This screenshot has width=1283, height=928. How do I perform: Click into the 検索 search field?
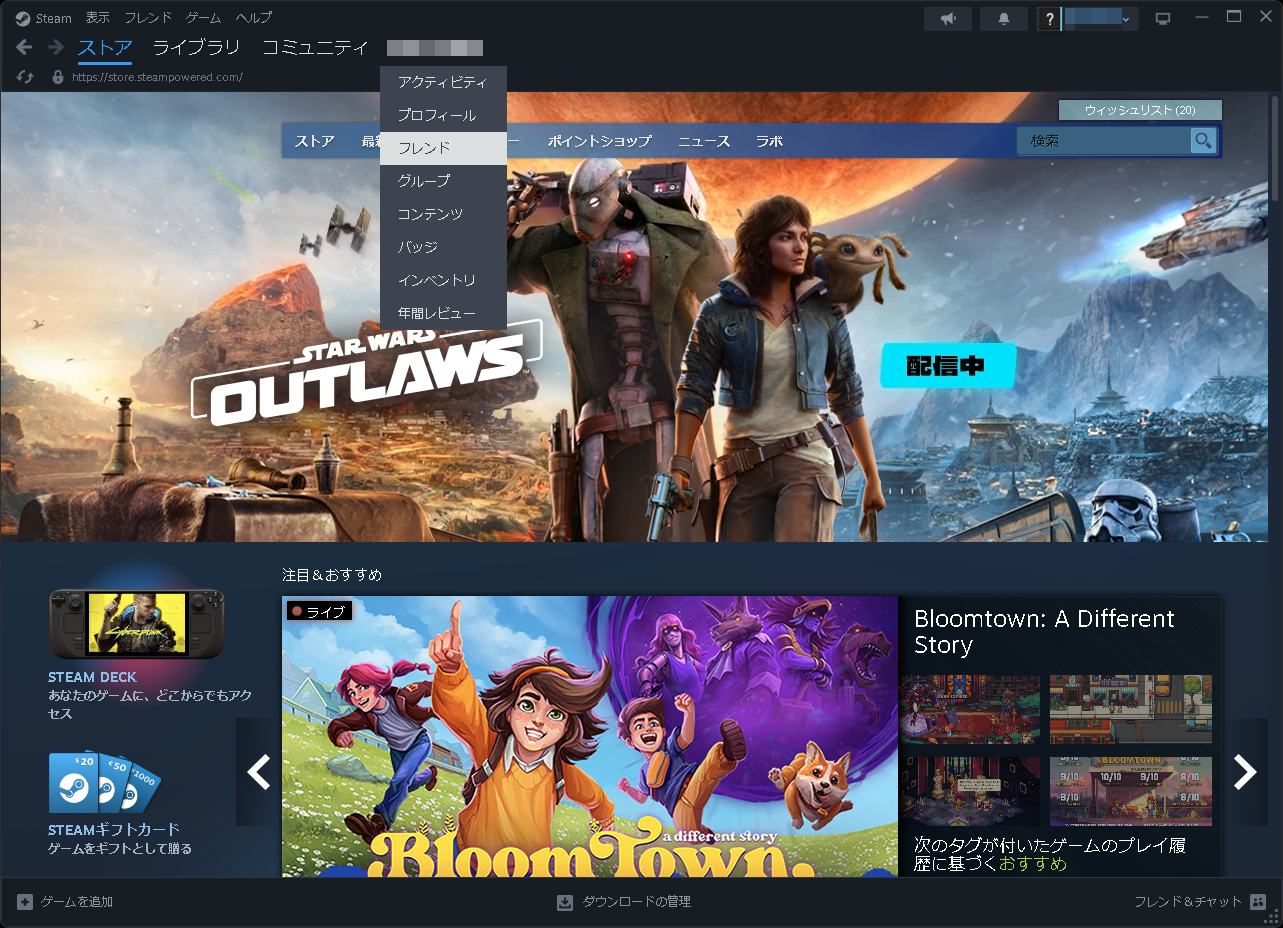click(x=1104, y=141)
